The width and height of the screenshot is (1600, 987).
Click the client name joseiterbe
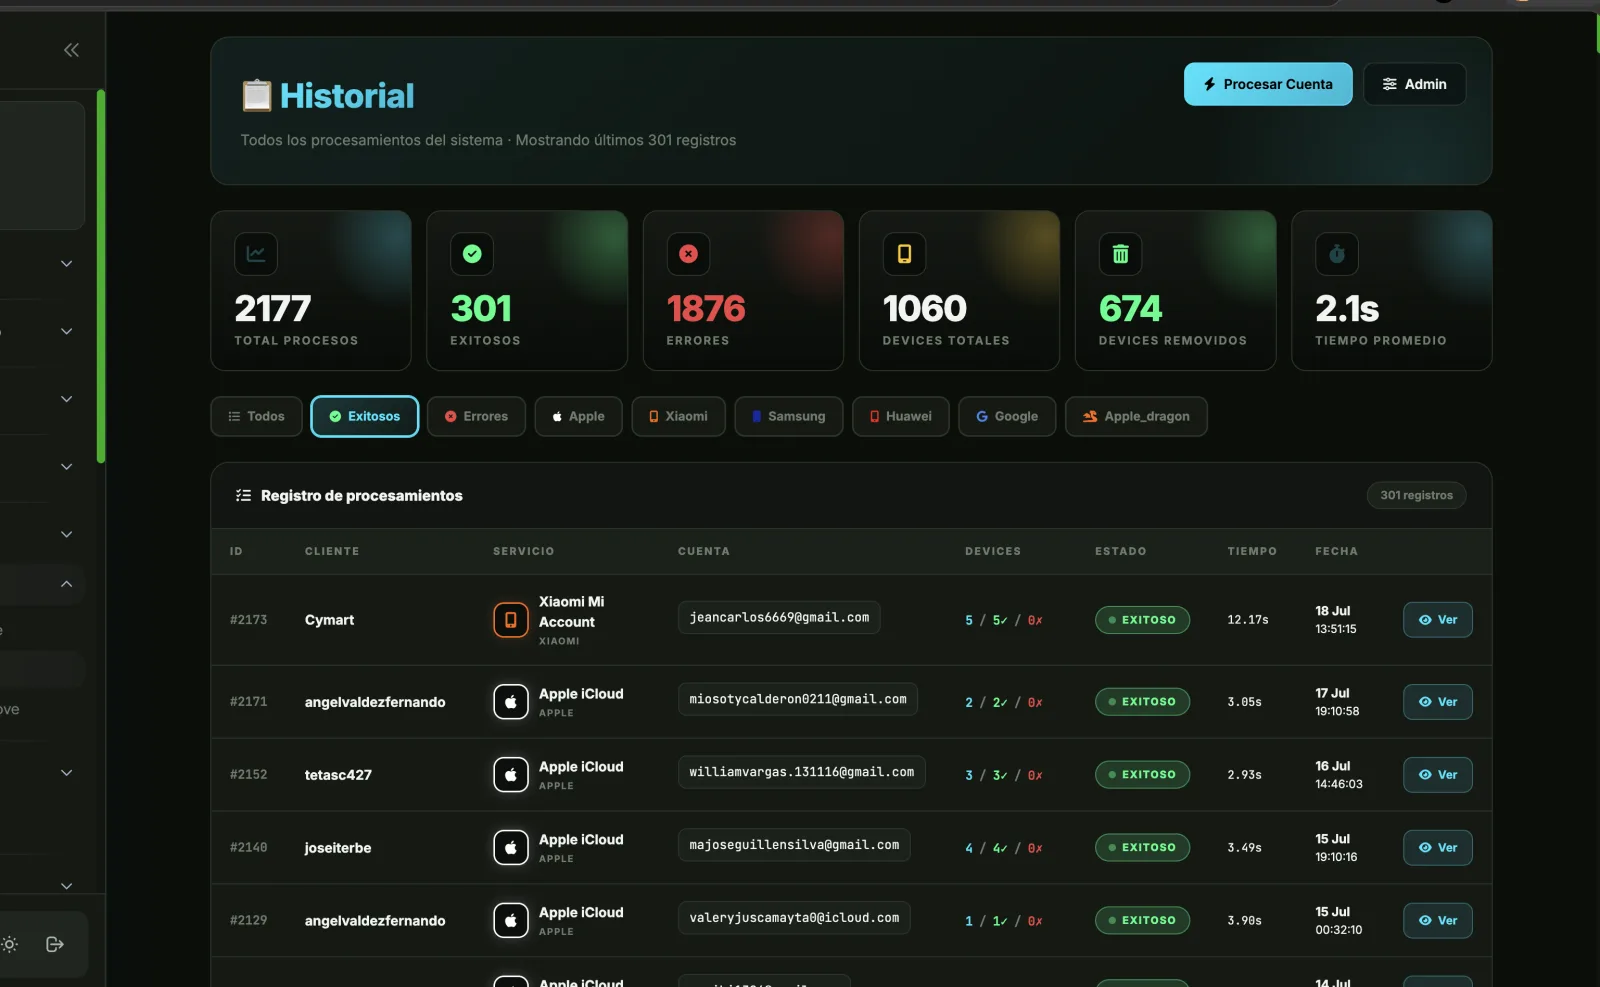tap(338, 848)
